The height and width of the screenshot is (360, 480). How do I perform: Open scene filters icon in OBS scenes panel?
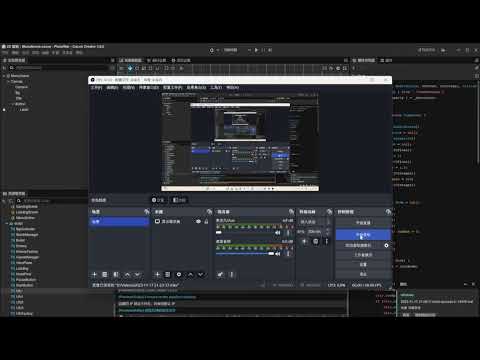tap(116, 274)
